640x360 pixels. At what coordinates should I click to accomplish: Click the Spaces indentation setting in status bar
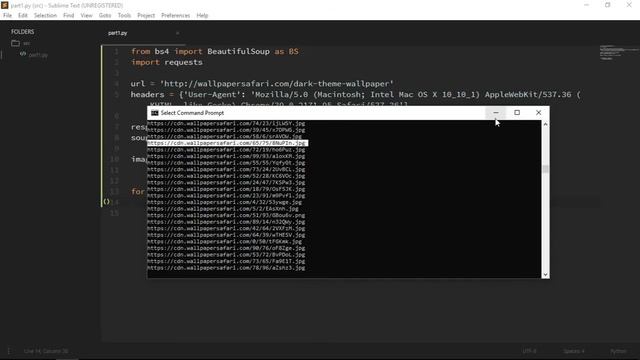pyautogui.click(x=574, y=351)
